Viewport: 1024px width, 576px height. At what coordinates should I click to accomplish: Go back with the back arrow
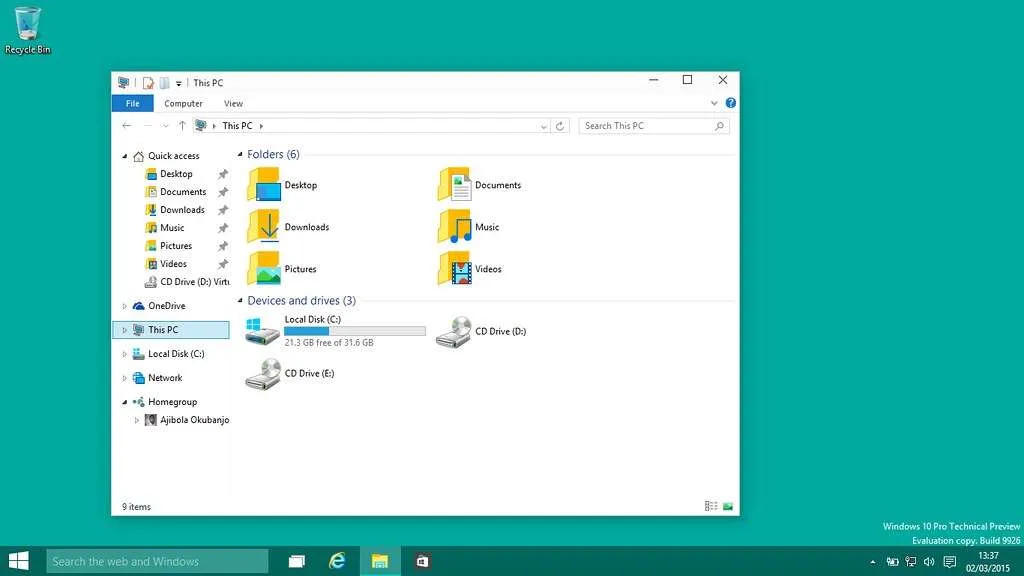tap(127, 125)
